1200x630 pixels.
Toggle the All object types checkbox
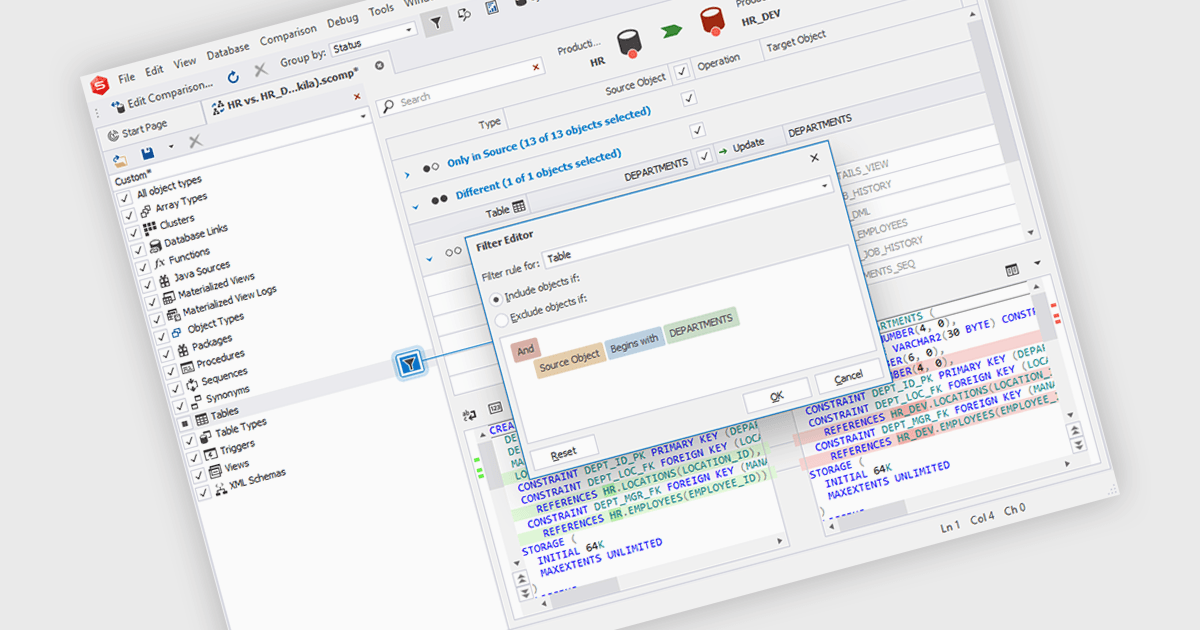point(126,198)
